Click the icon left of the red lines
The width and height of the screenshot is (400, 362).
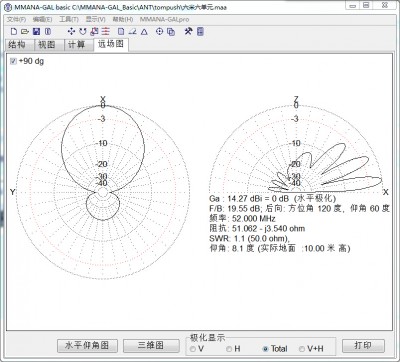pyautogui.click(x=95, y=32)
